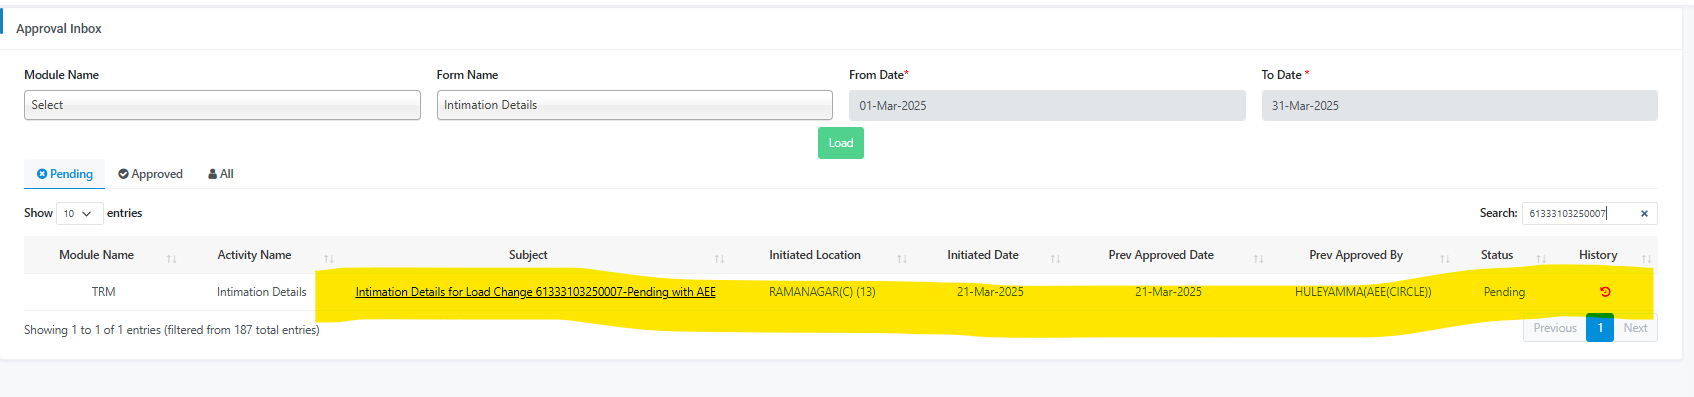
Task: Click the green Load button
Action: 841,143
